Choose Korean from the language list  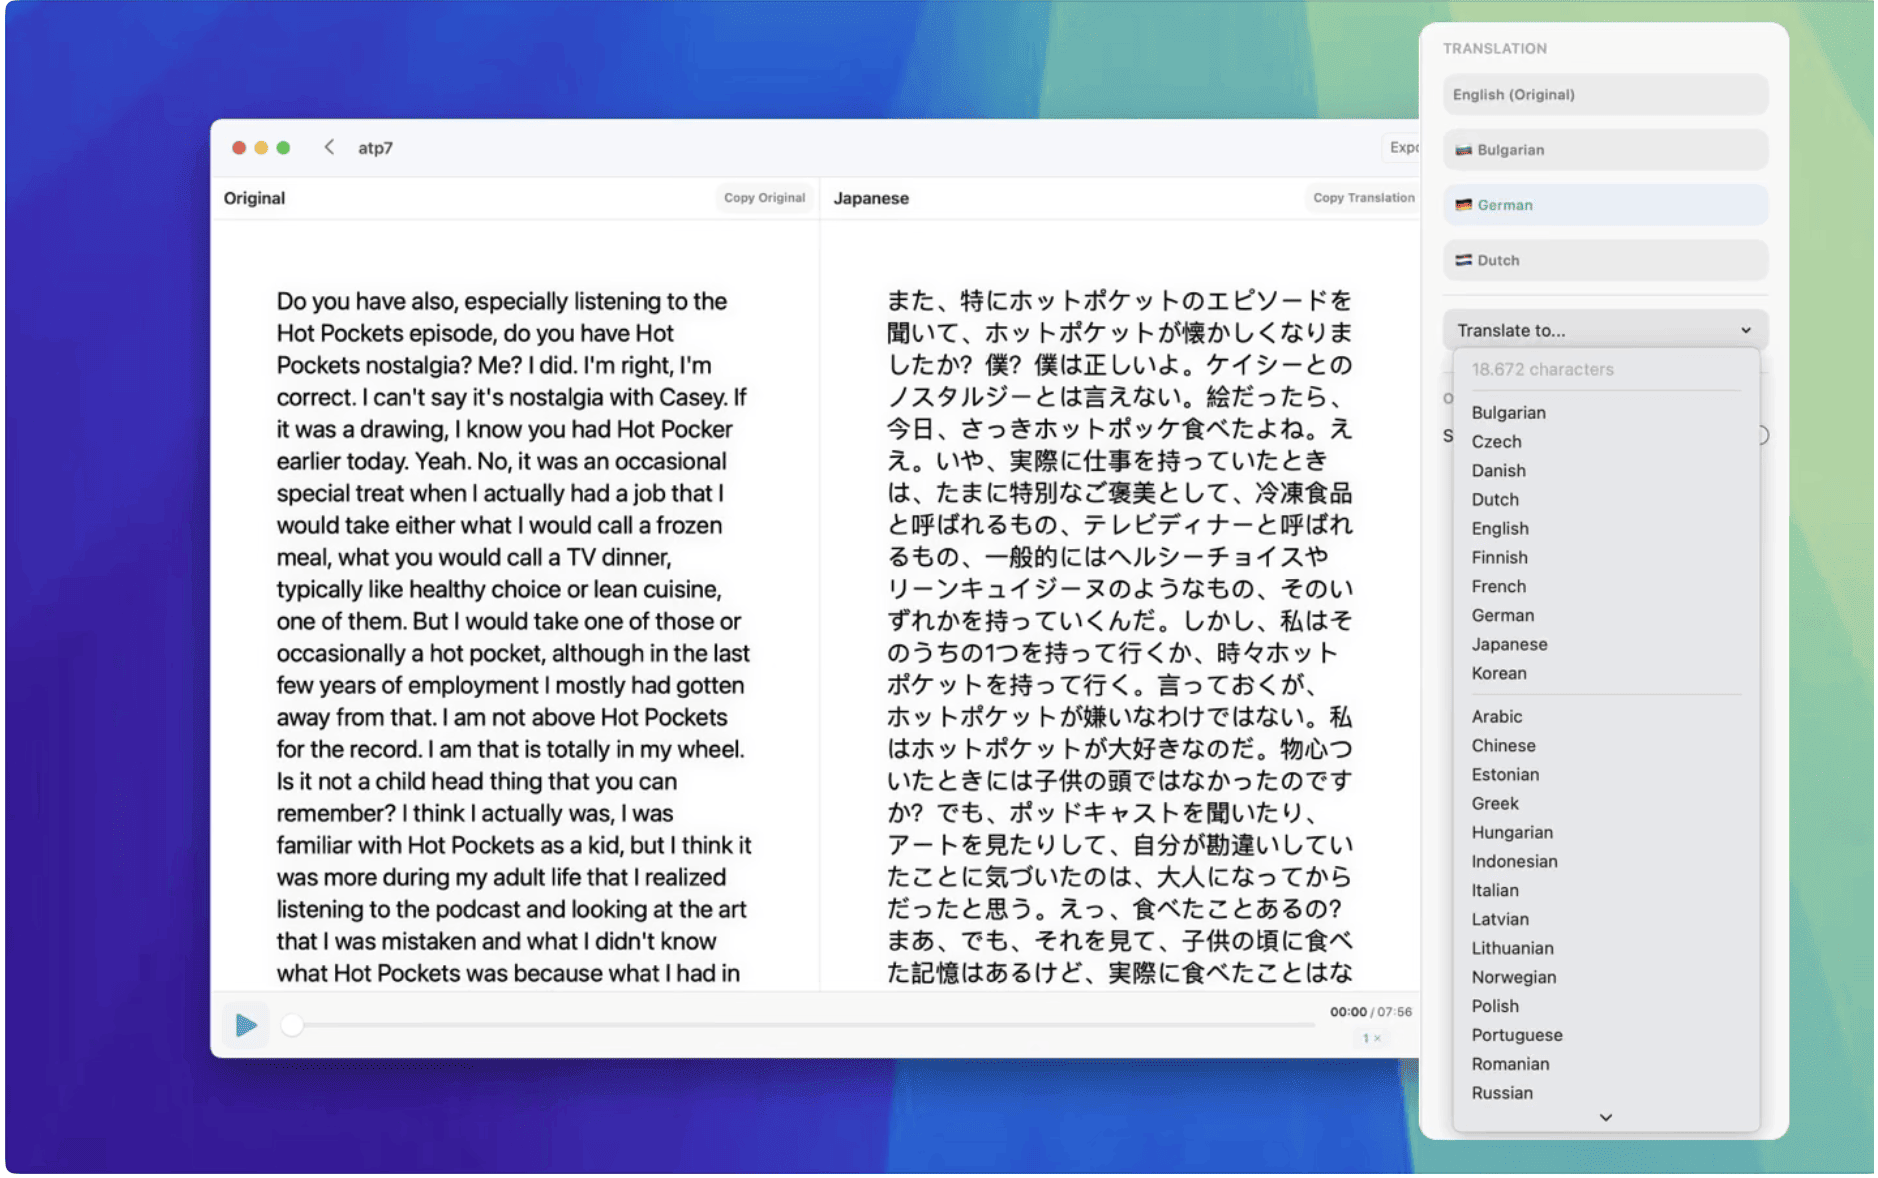(1498, 673)
